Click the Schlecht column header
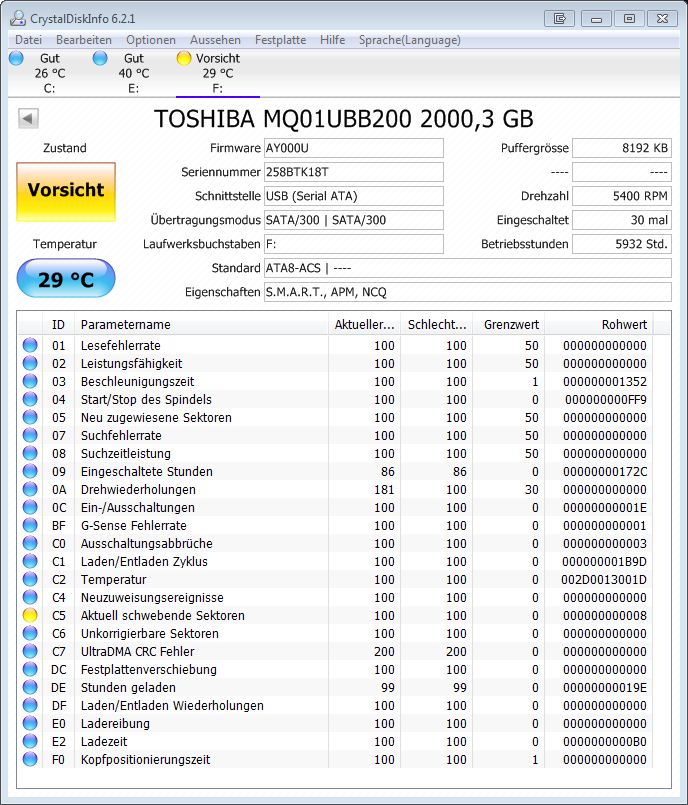 (437, 324)
